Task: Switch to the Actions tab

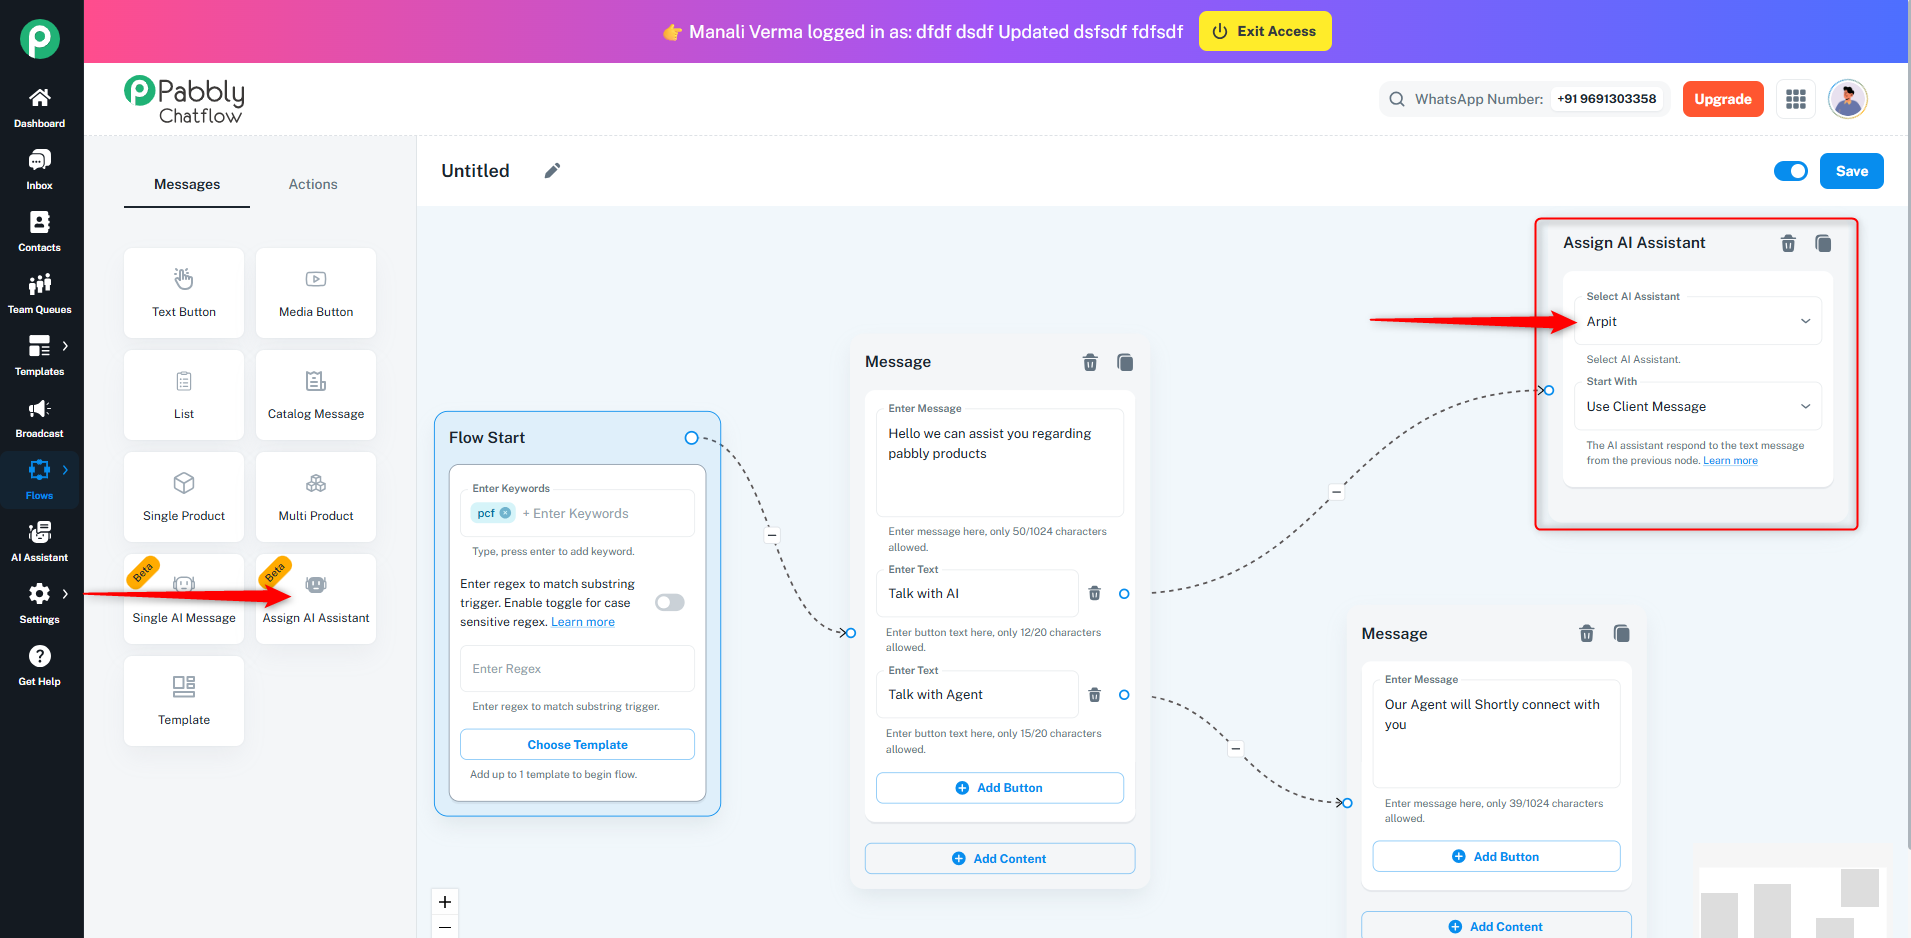Action: [x=313, y=184]
